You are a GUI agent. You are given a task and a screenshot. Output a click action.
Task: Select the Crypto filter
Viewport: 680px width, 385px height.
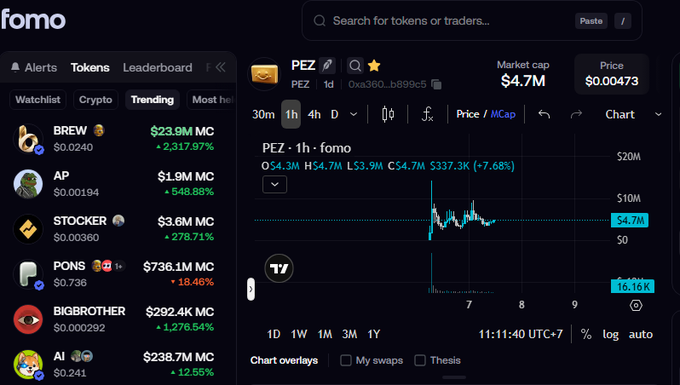[x=95, y=100]
